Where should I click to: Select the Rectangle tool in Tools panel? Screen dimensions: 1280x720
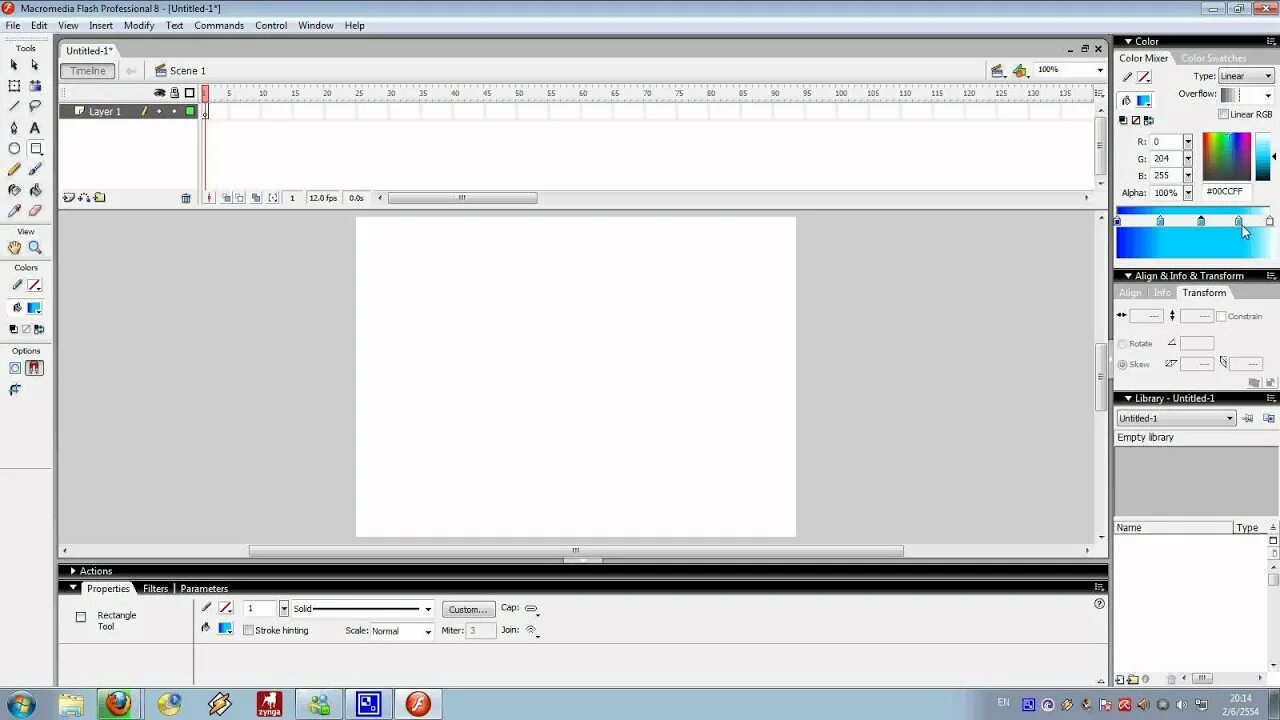coord(35,149)
